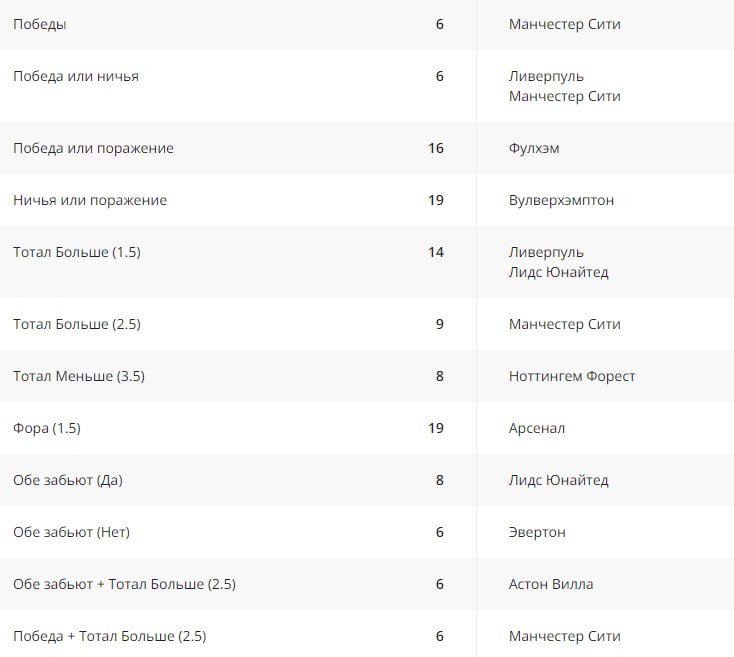Select the "Победа или поражение" label

click(x=93, y=148)
